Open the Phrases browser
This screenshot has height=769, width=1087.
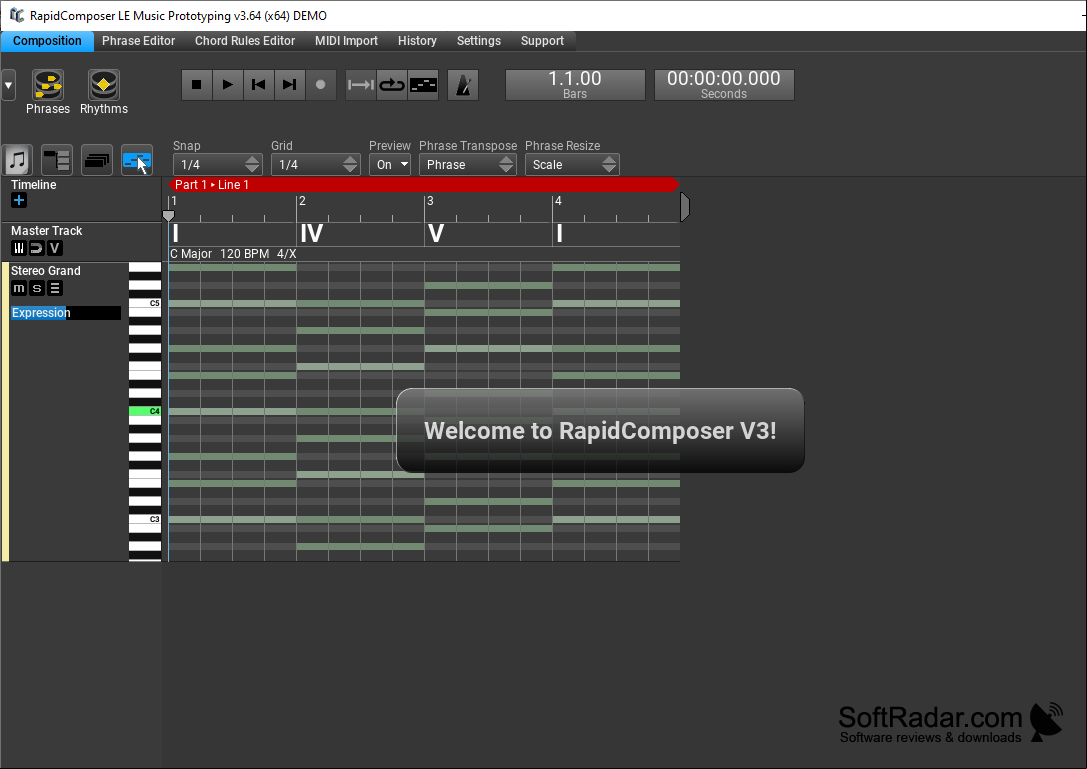48,92
